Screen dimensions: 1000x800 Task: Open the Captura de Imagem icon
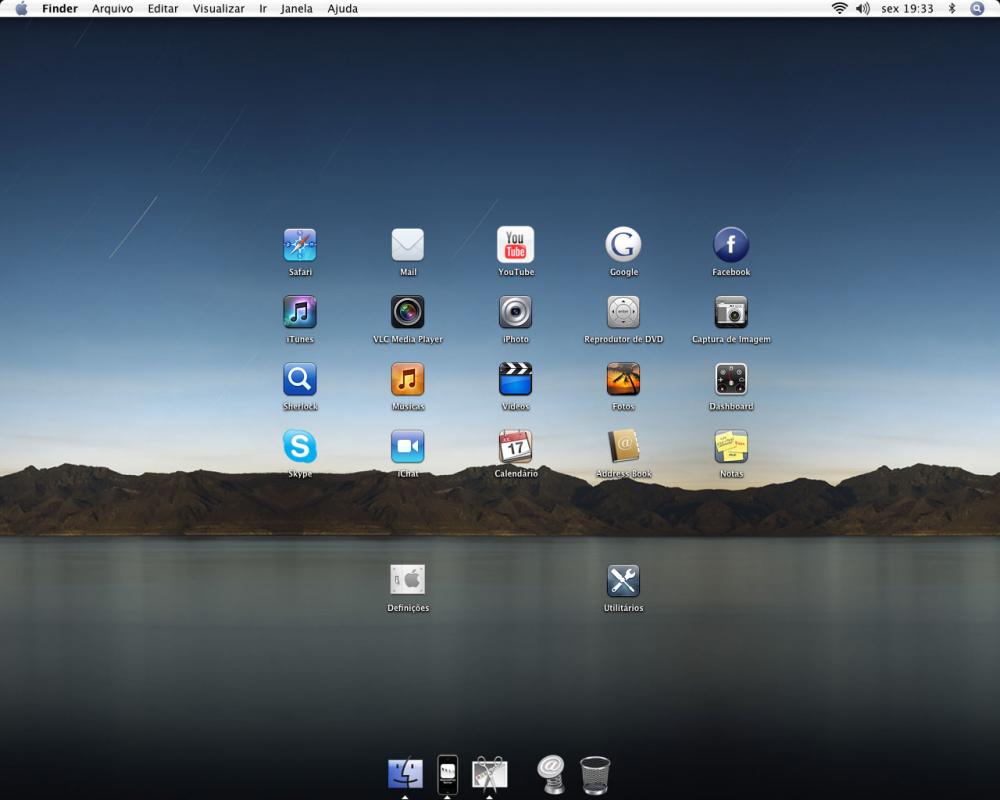(731, 312)
